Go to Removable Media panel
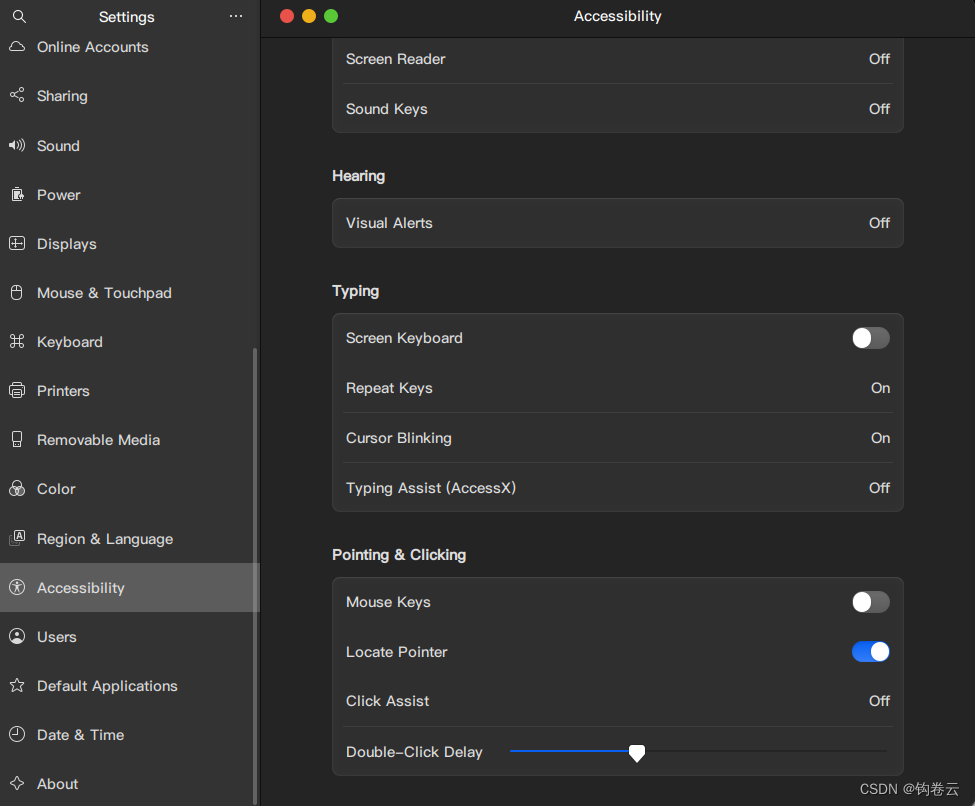This screenshot has width=975, height=806. click(x=130, y=440)
